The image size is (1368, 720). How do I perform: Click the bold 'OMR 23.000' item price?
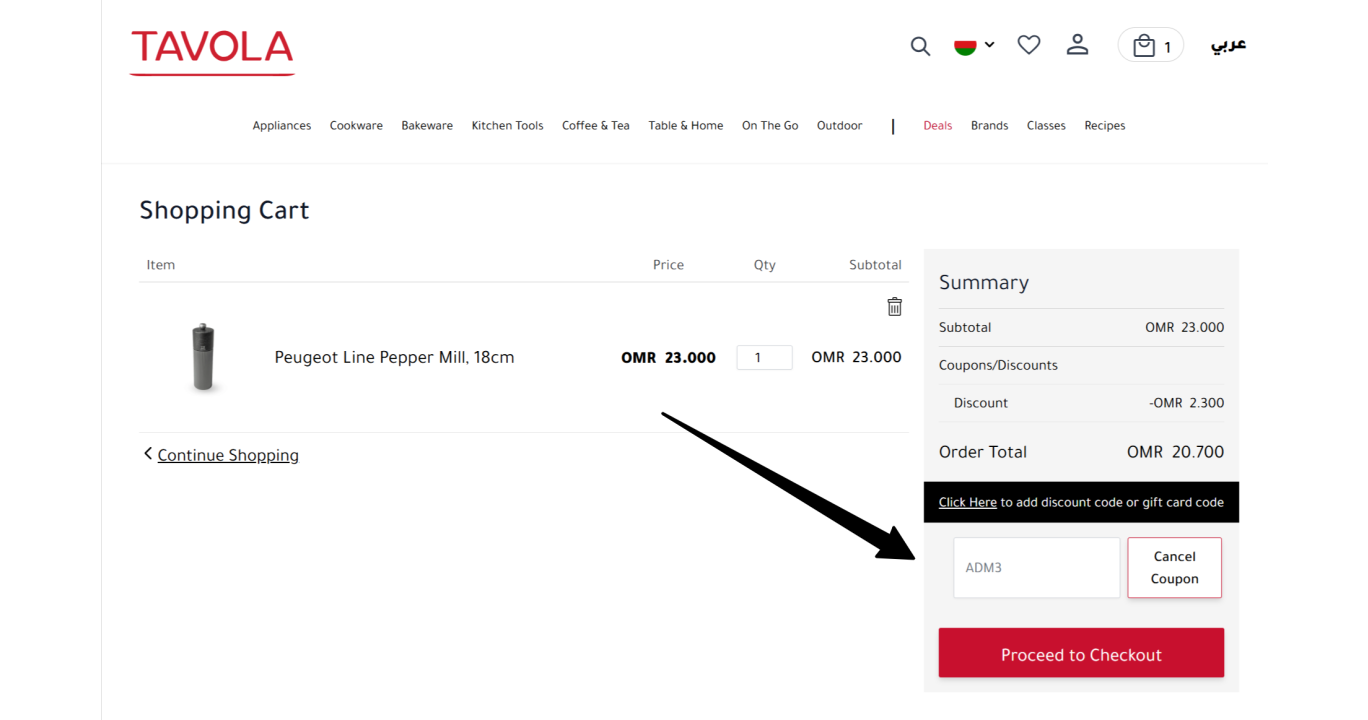click(x=669, y=358)
